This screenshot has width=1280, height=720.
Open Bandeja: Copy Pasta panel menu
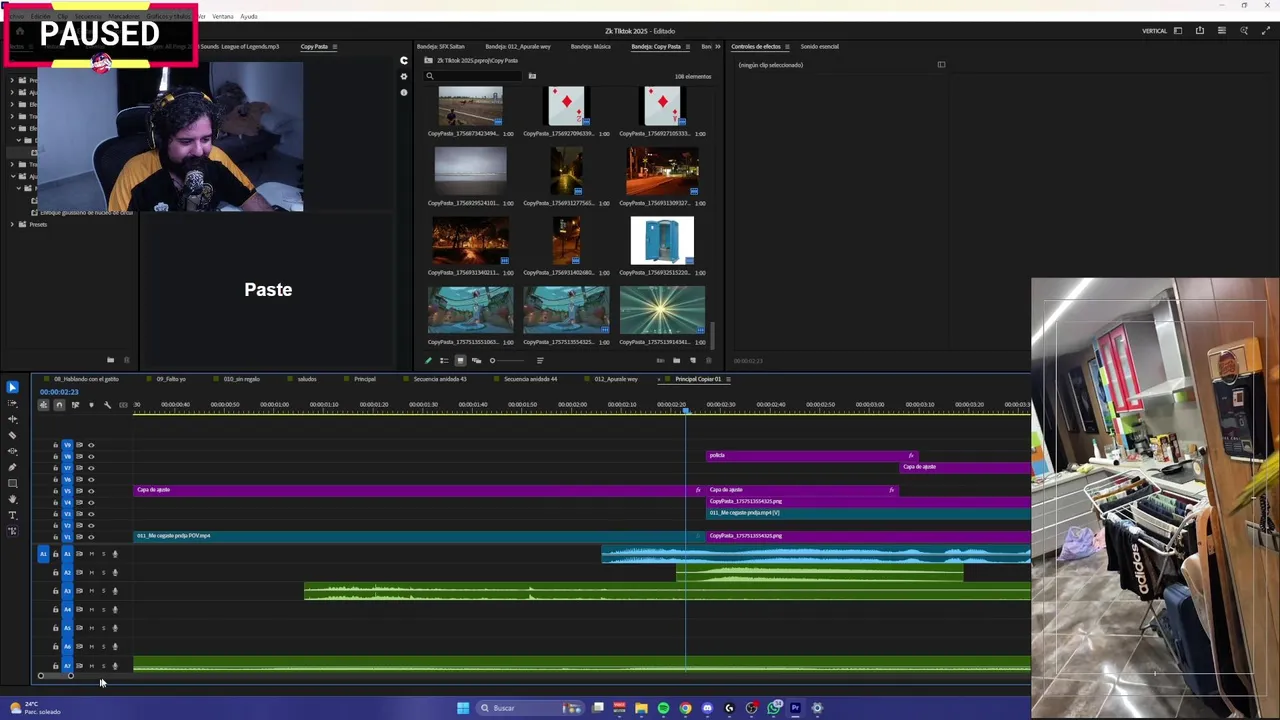click(687, 46)
